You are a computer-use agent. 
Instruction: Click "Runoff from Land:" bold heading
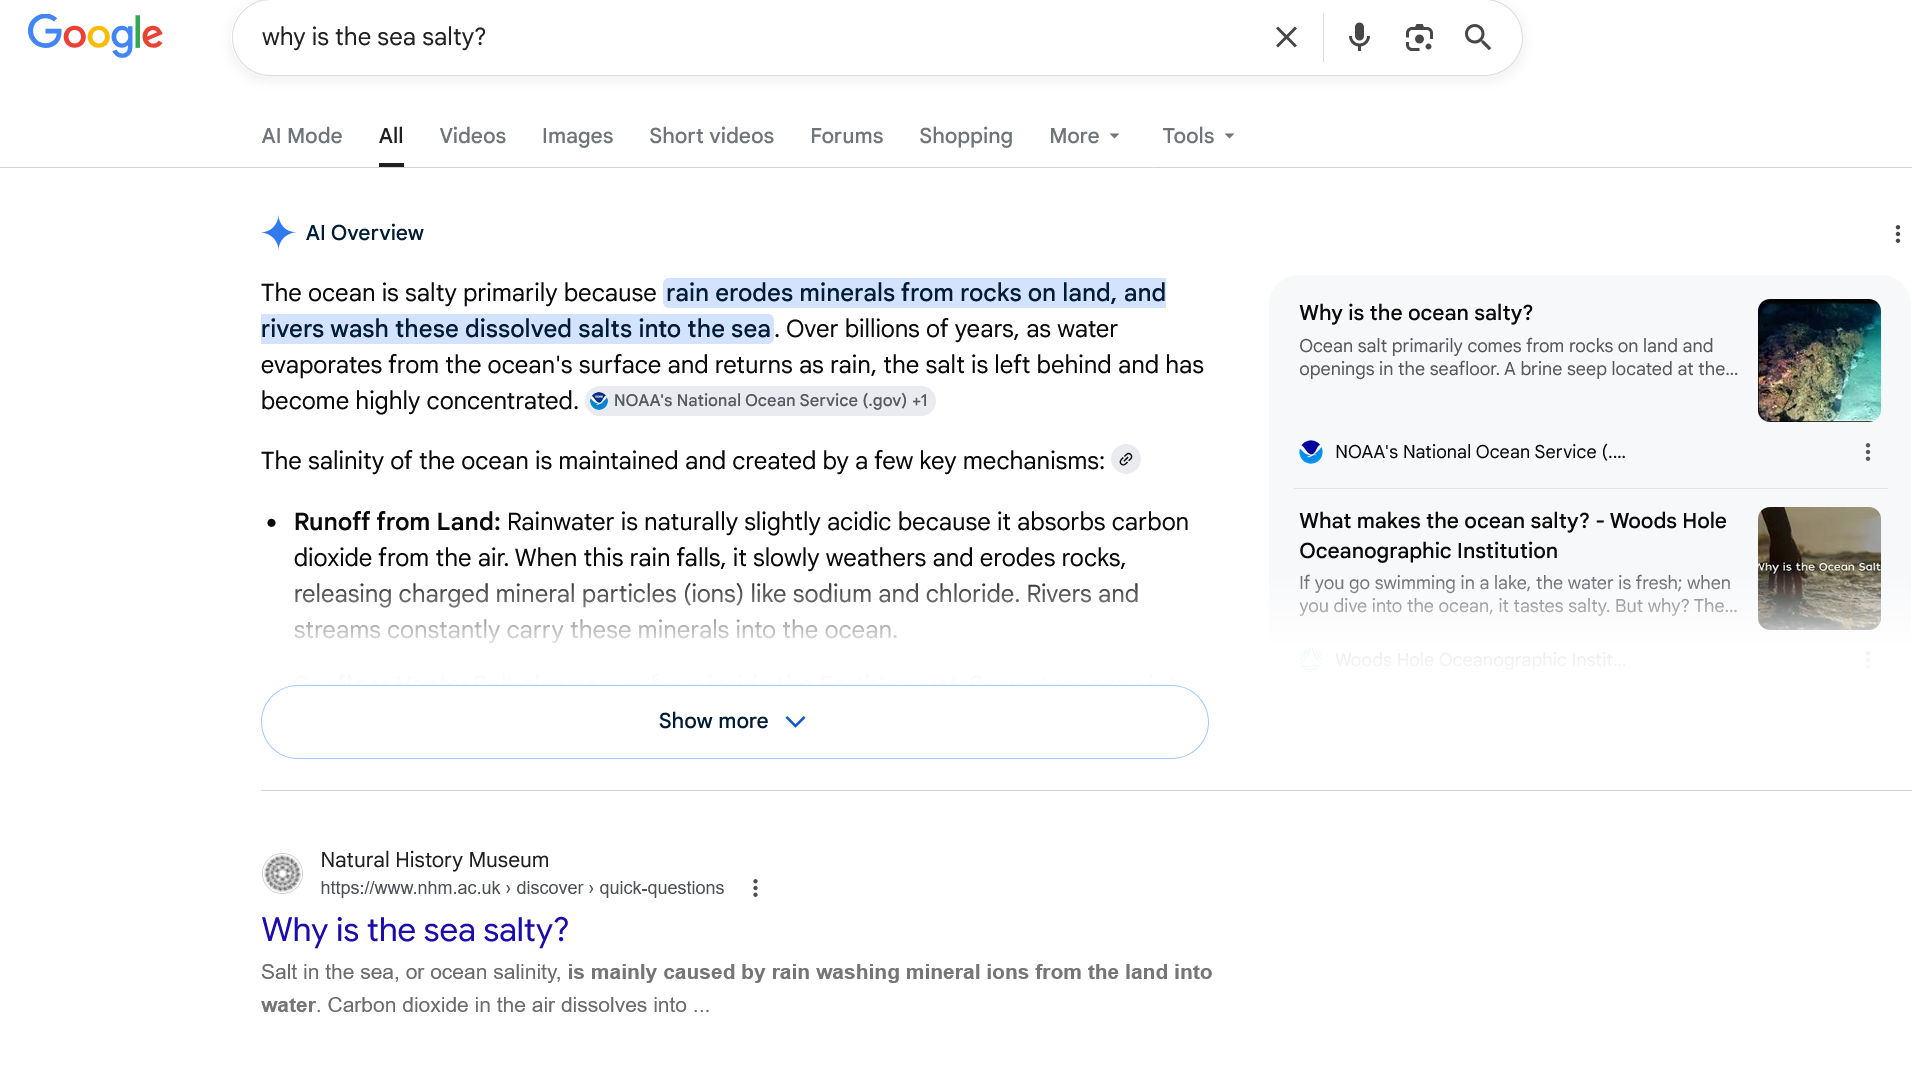397,522
